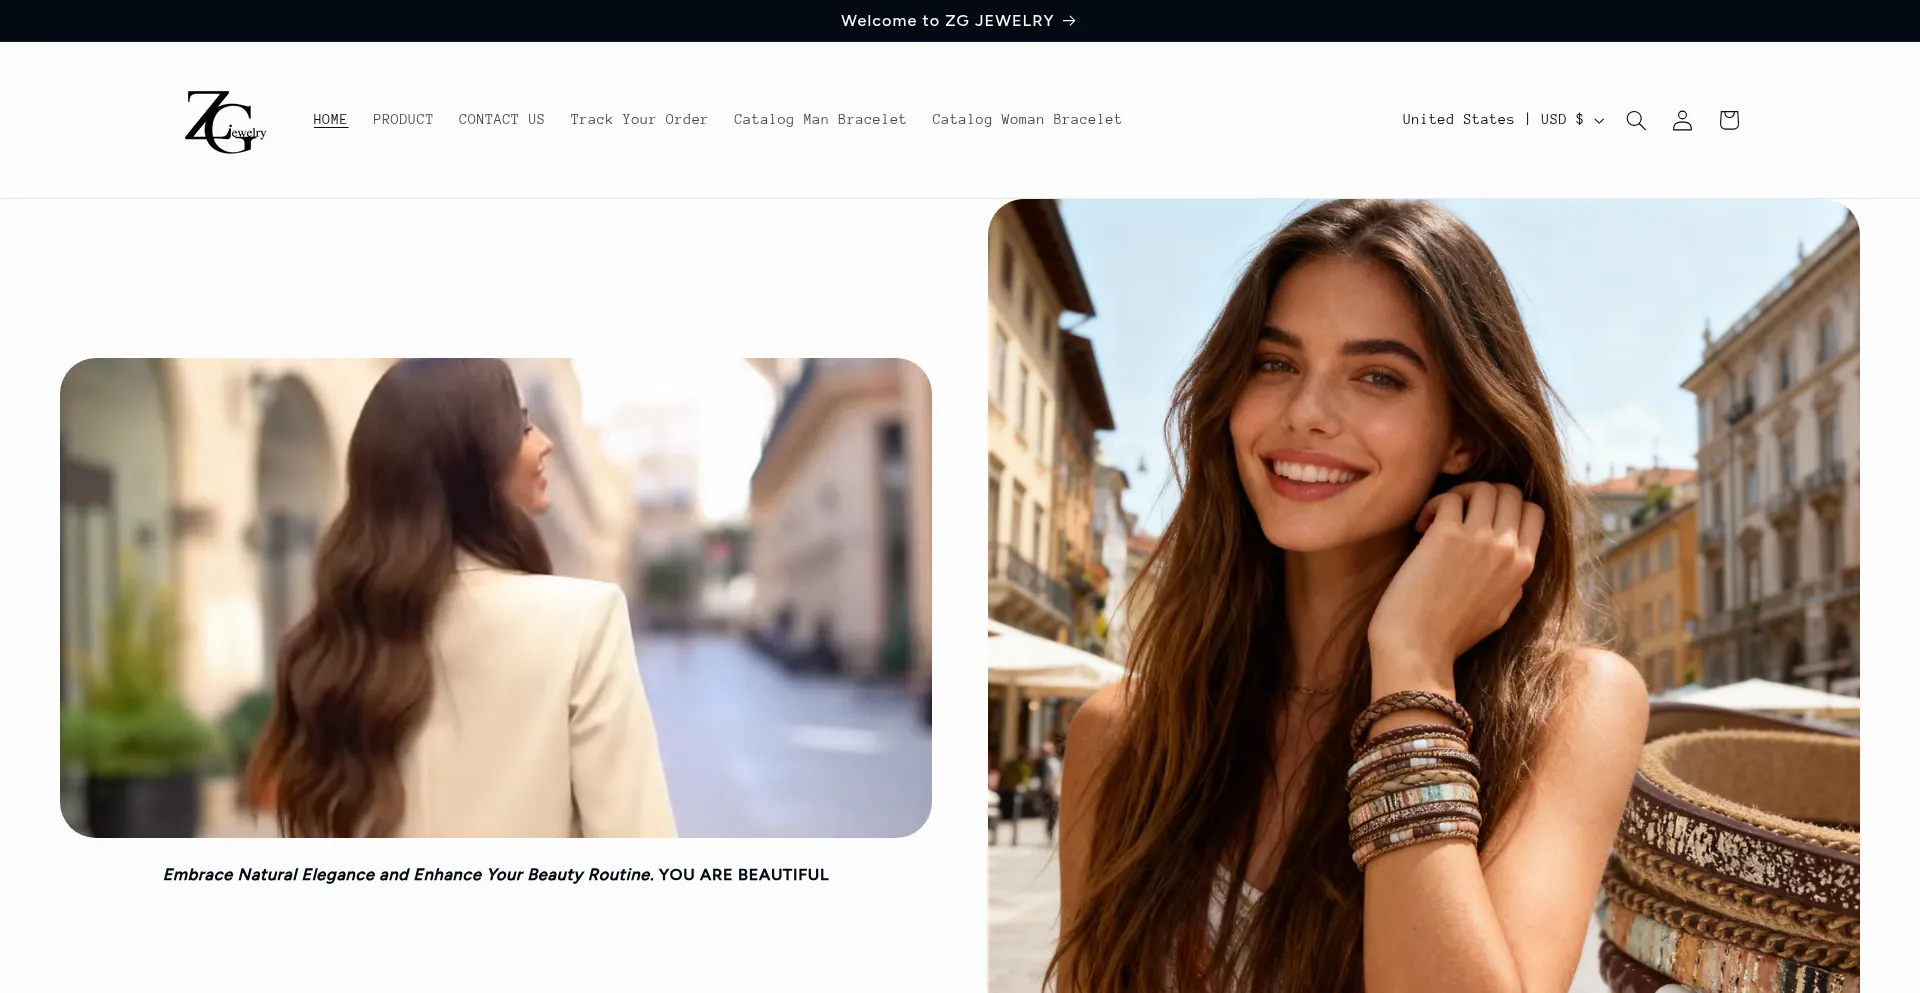The width and height of the screenshot is (1920, 993).
Task: Open the search magnifier icon
Action: (1636, 120)
